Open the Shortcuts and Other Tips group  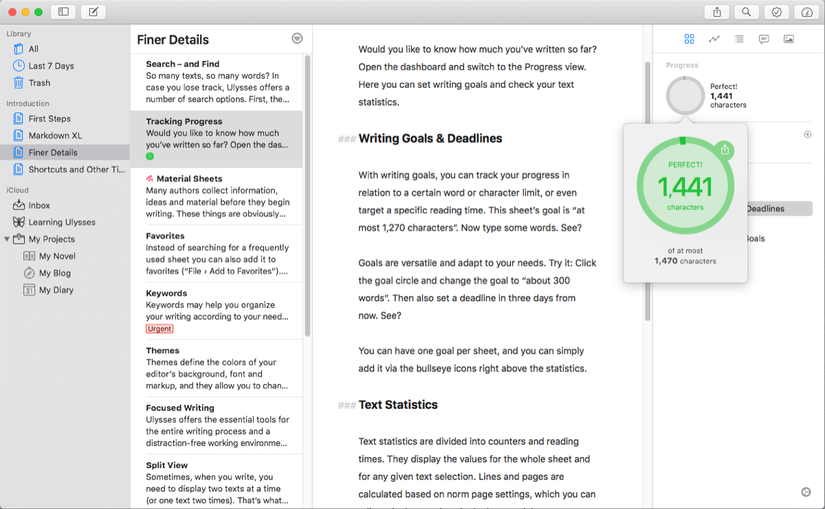(65, 169)
